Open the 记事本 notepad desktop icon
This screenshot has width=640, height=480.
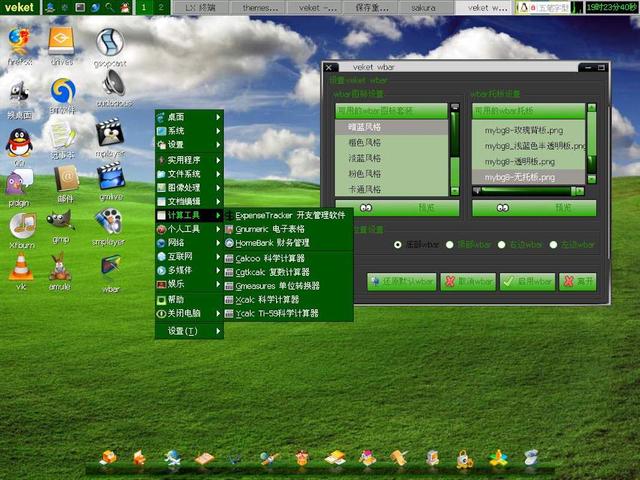[62, 136]
